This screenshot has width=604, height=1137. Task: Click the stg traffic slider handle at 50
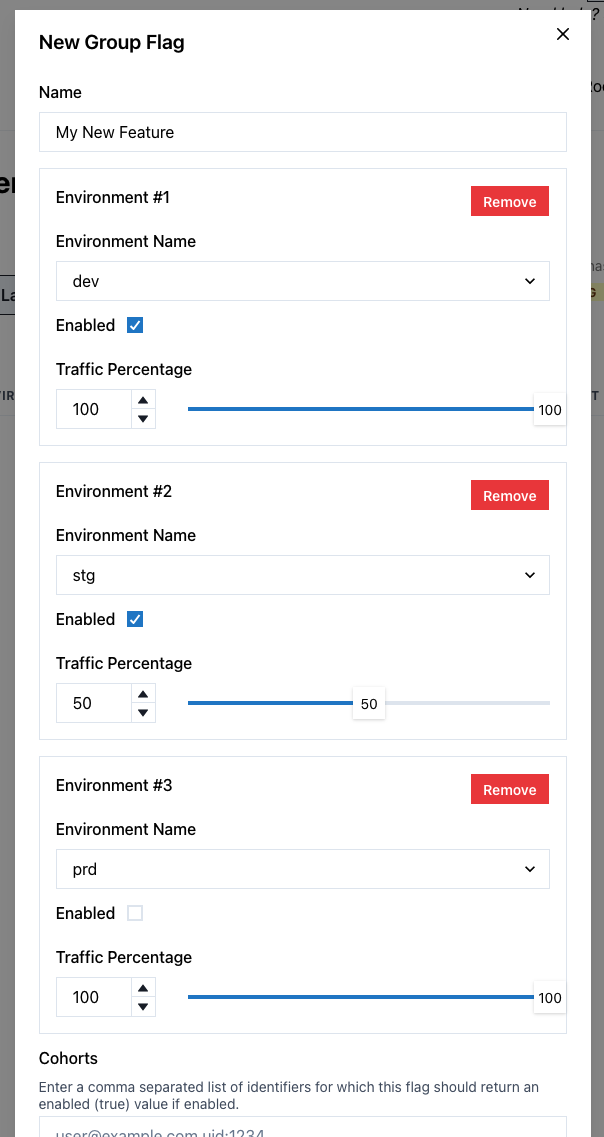(369, 704)
